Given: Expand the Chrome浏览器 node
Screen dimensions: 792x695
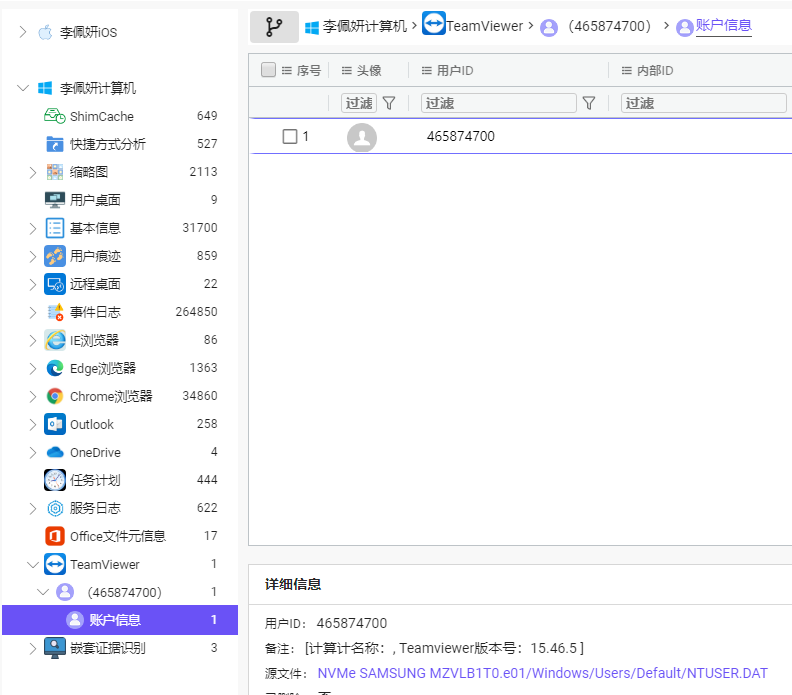Looking at the screenshot, I should click(x=33, y=396).
